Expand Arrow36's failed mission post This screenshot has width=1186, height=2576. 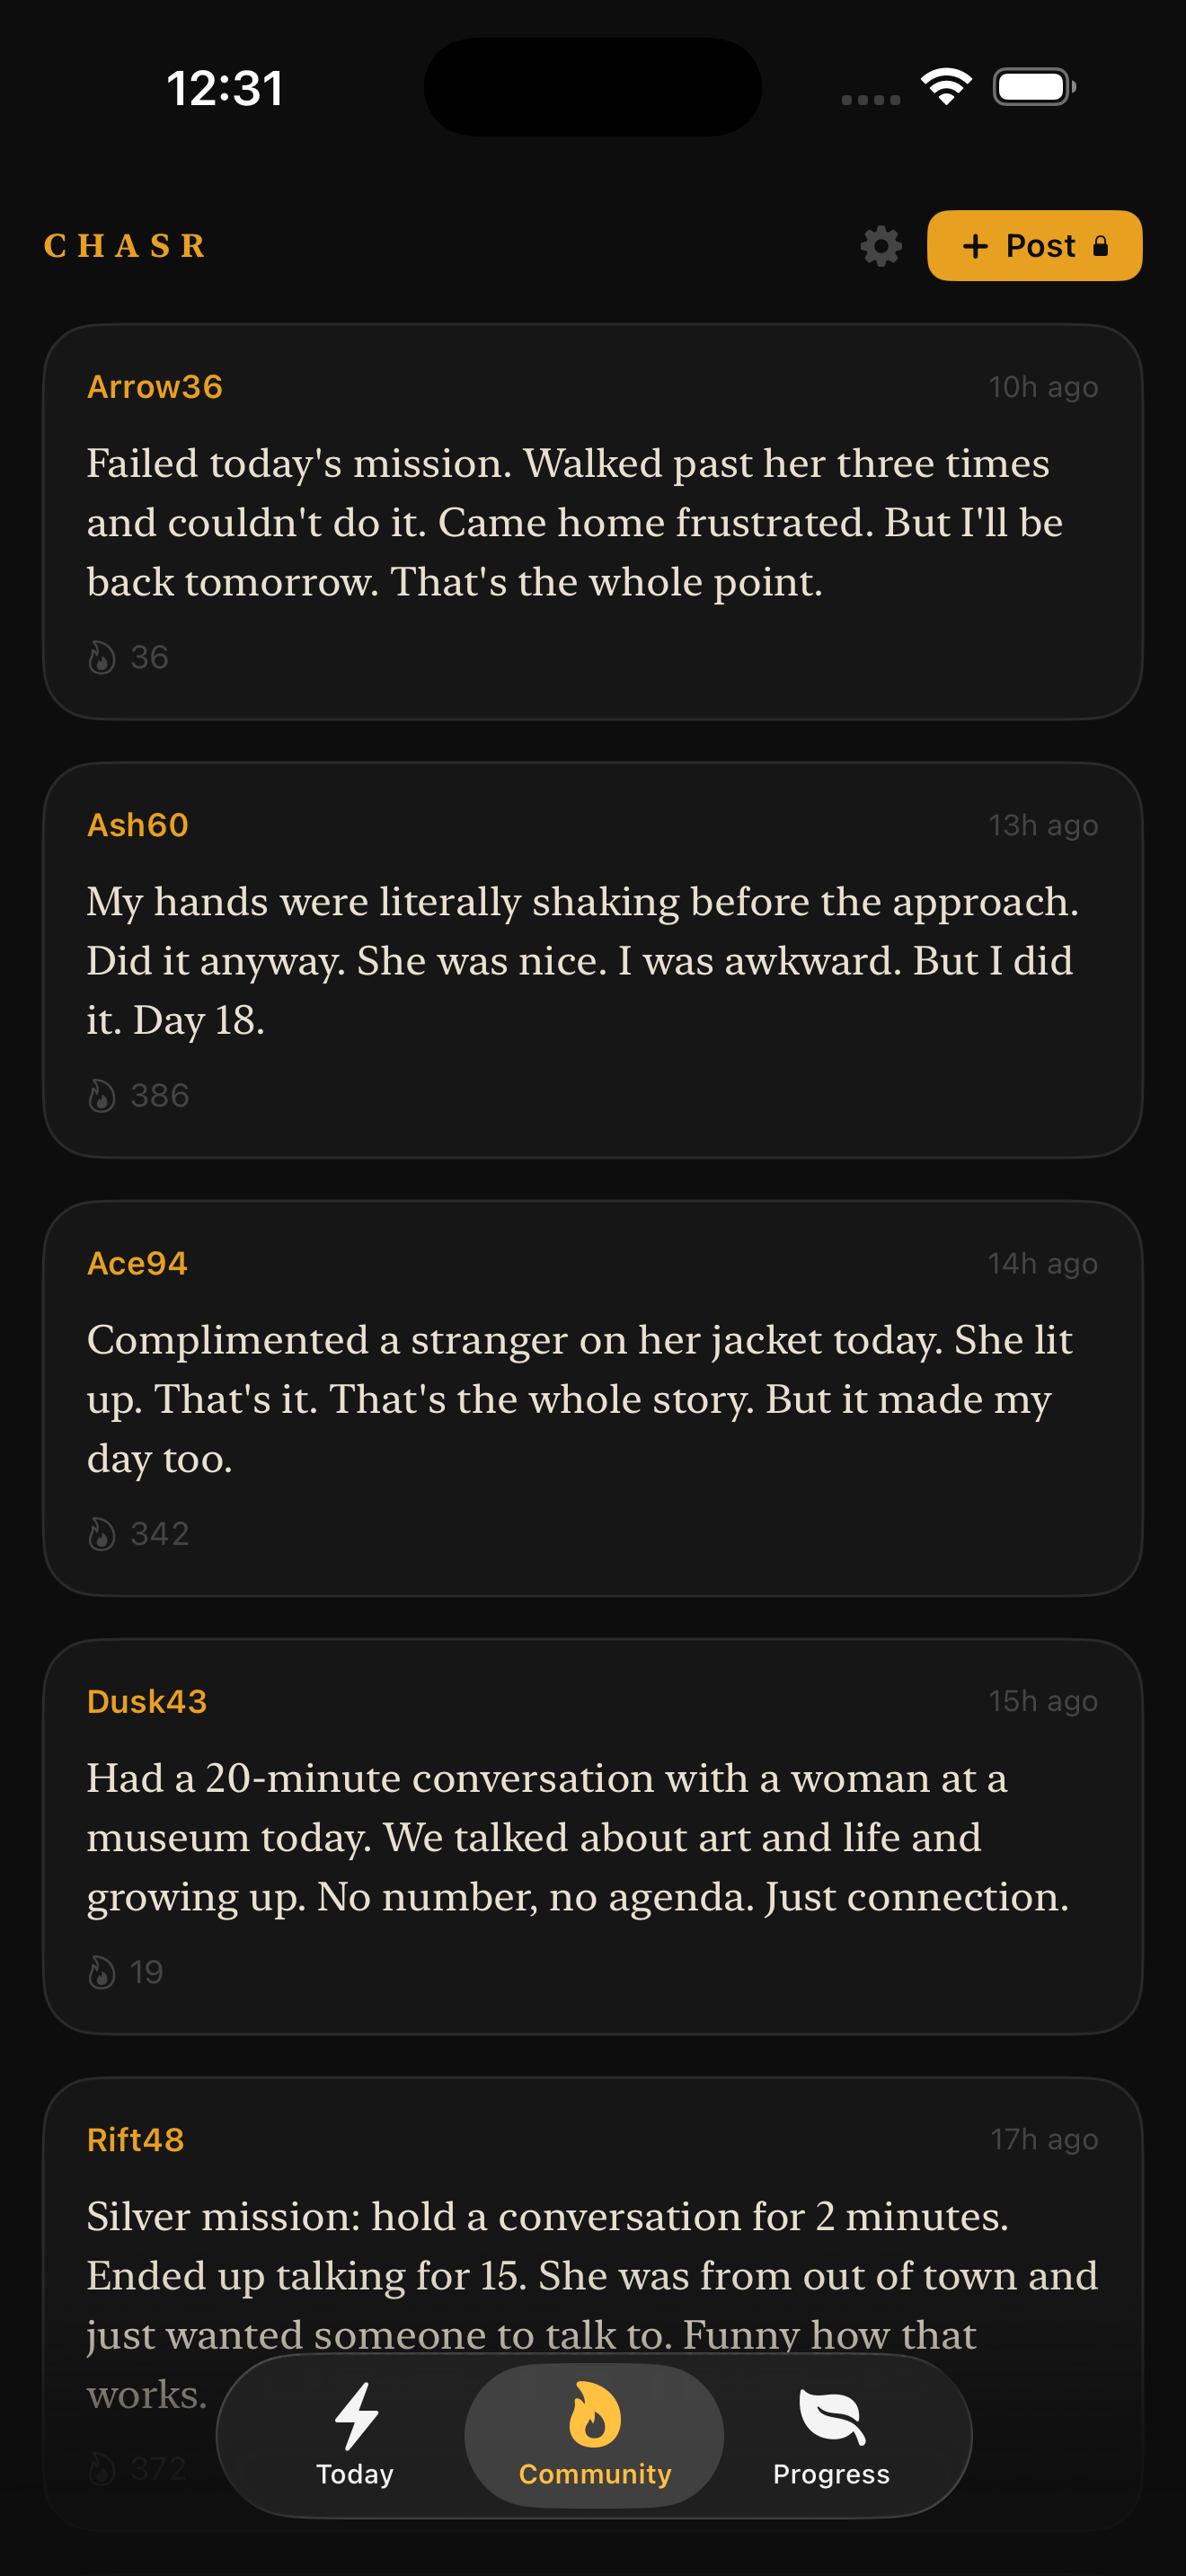pyautogui.click(x=593, y=520)
